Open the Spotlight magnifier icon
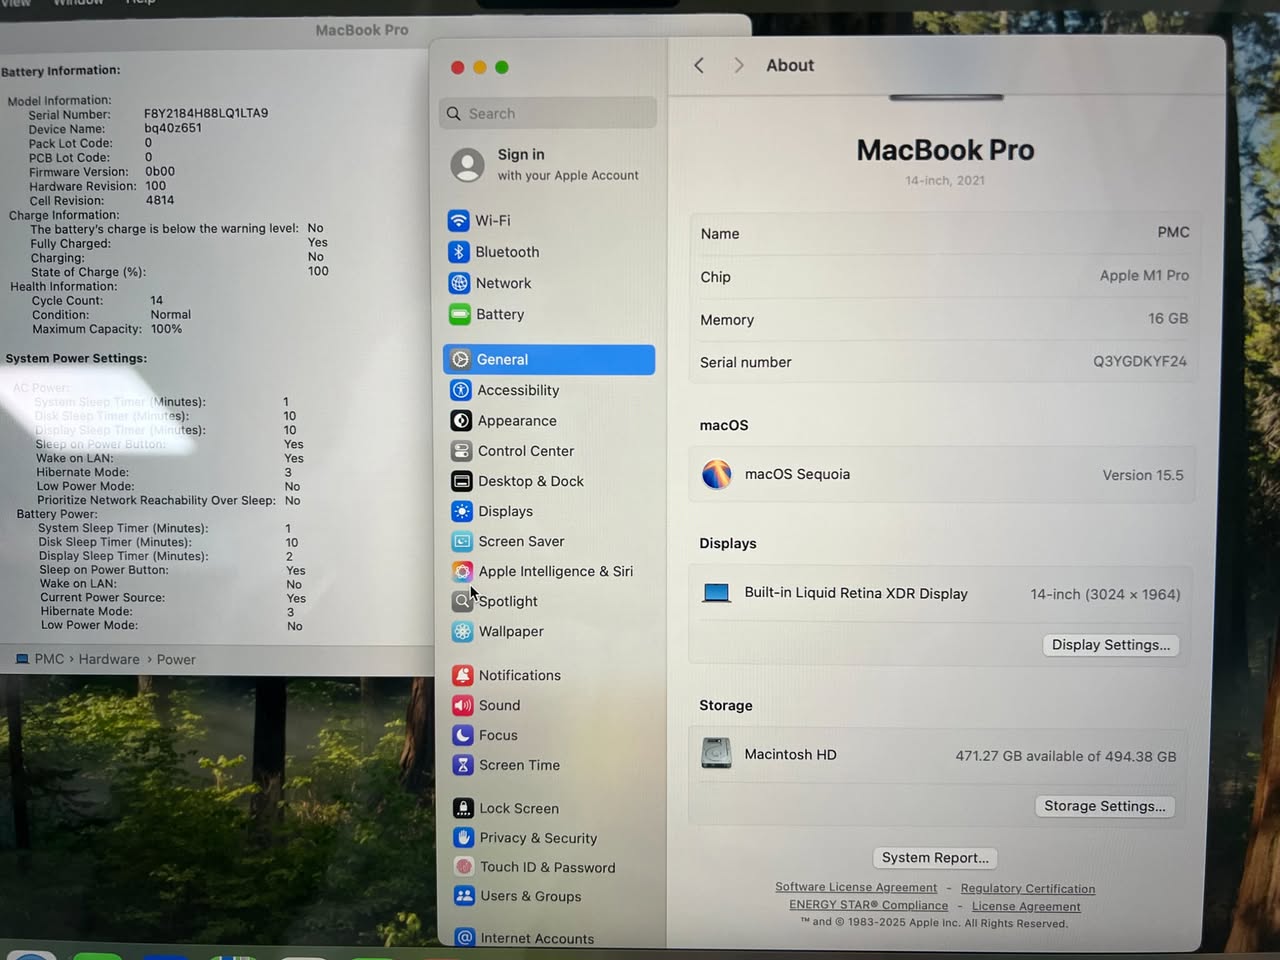 pos(461,601)
